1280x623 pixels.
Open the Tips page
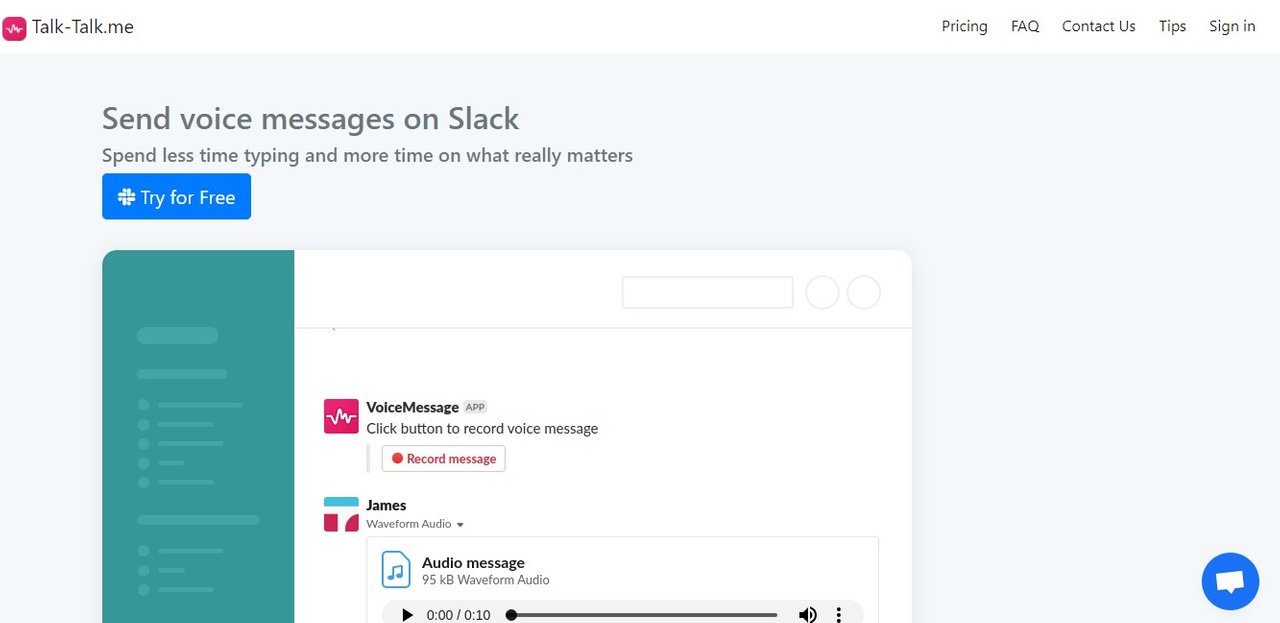[1172, 26]
